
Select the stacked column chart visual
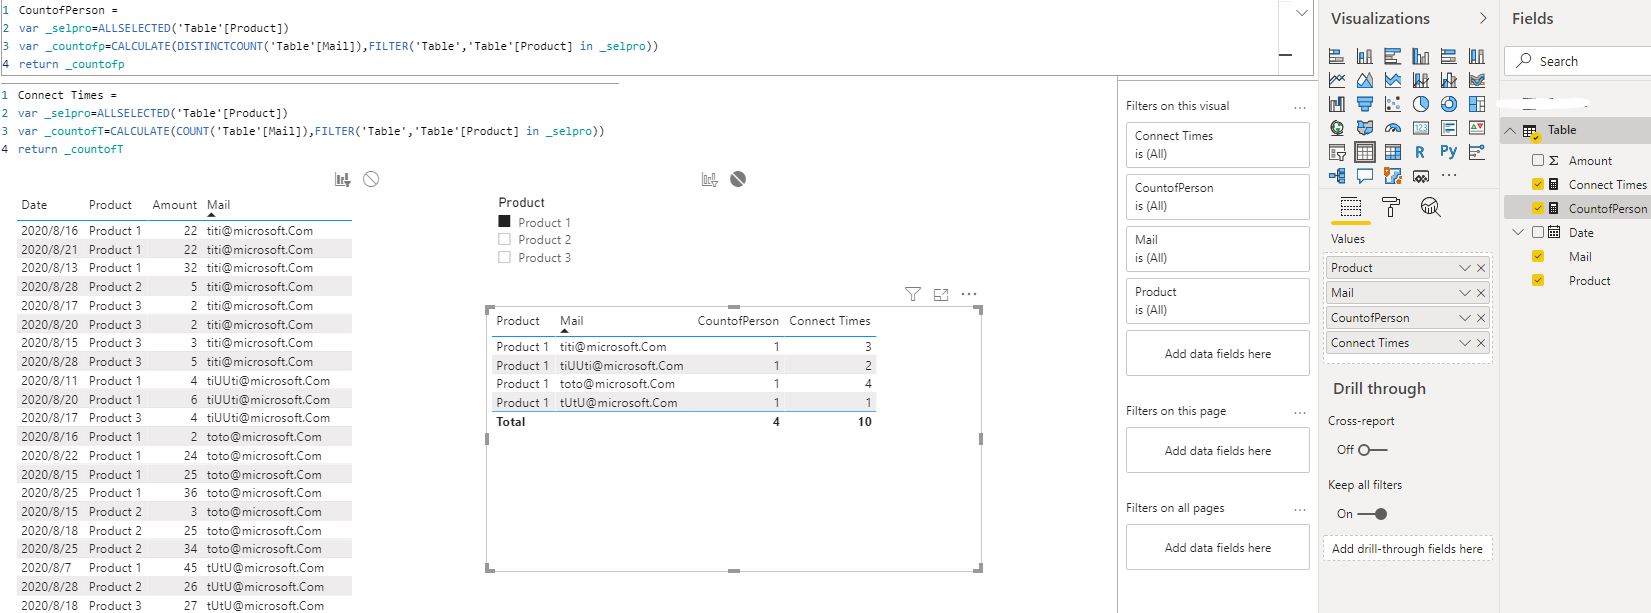(1364, 57)
